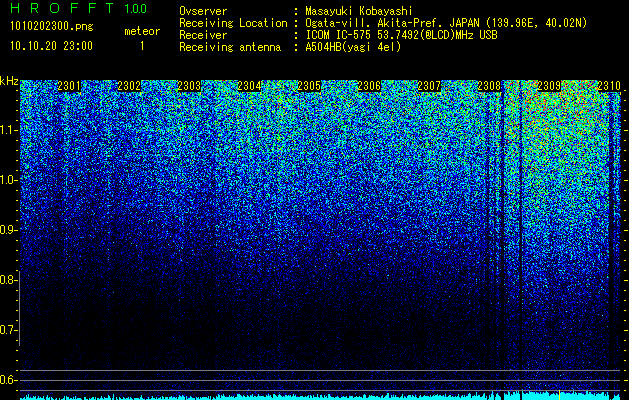Select the file name 1010202300.png

point(52,27)
